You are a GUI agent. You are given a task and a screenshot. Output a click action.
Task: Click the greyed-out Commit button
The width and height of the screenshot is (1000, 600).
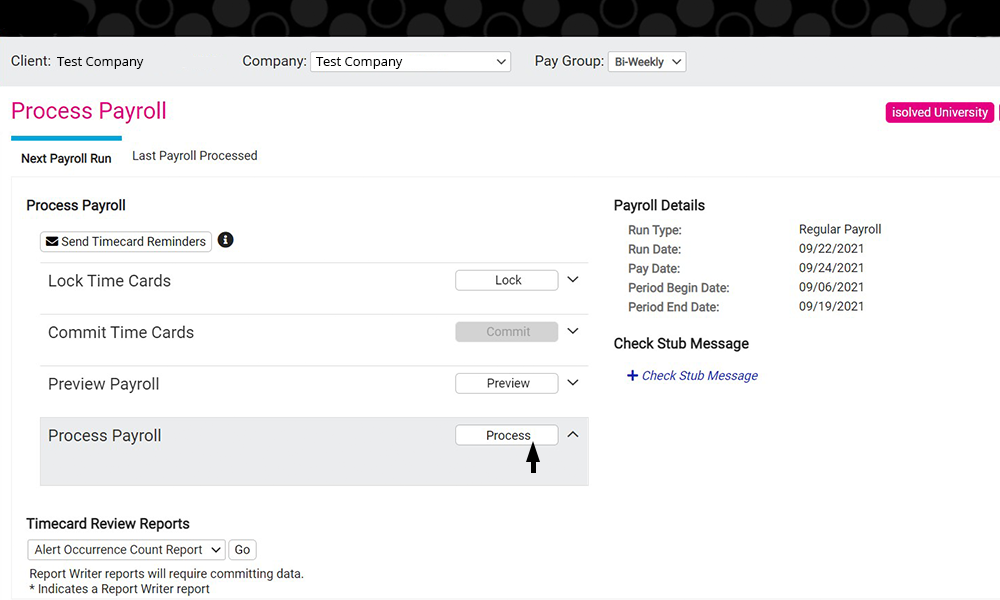pos(507,332)
